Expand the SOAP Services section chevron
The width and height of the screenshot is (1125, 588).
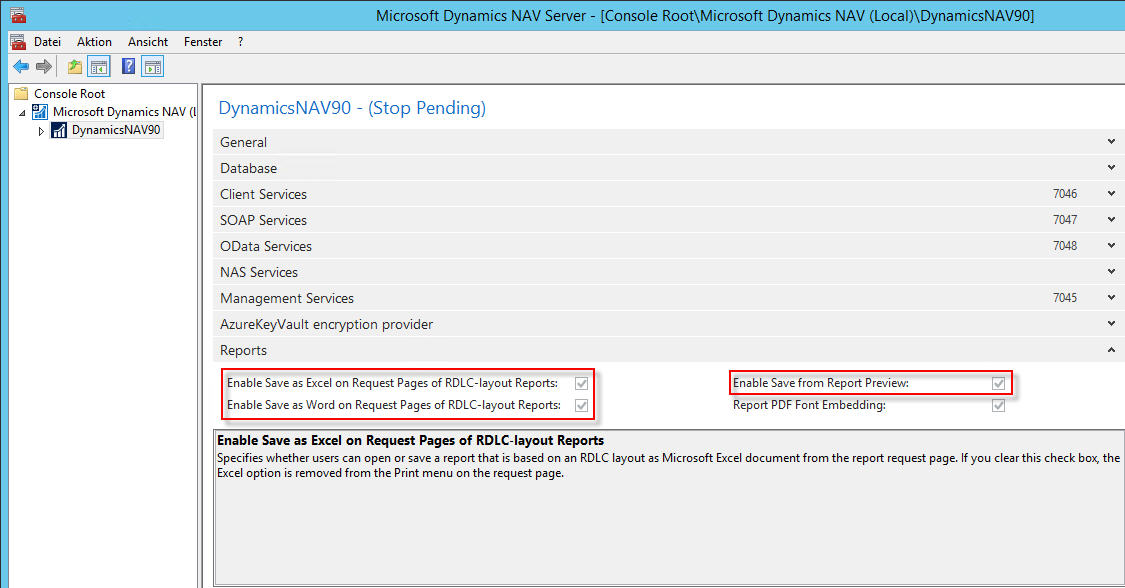(1111, 219)
